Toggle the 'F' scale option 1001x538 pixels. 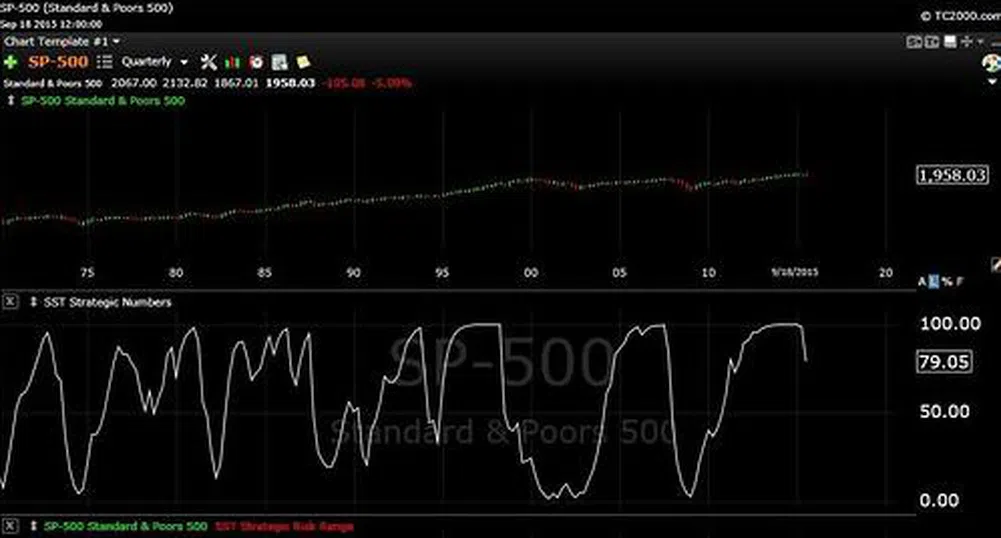(x=960, y=282)
